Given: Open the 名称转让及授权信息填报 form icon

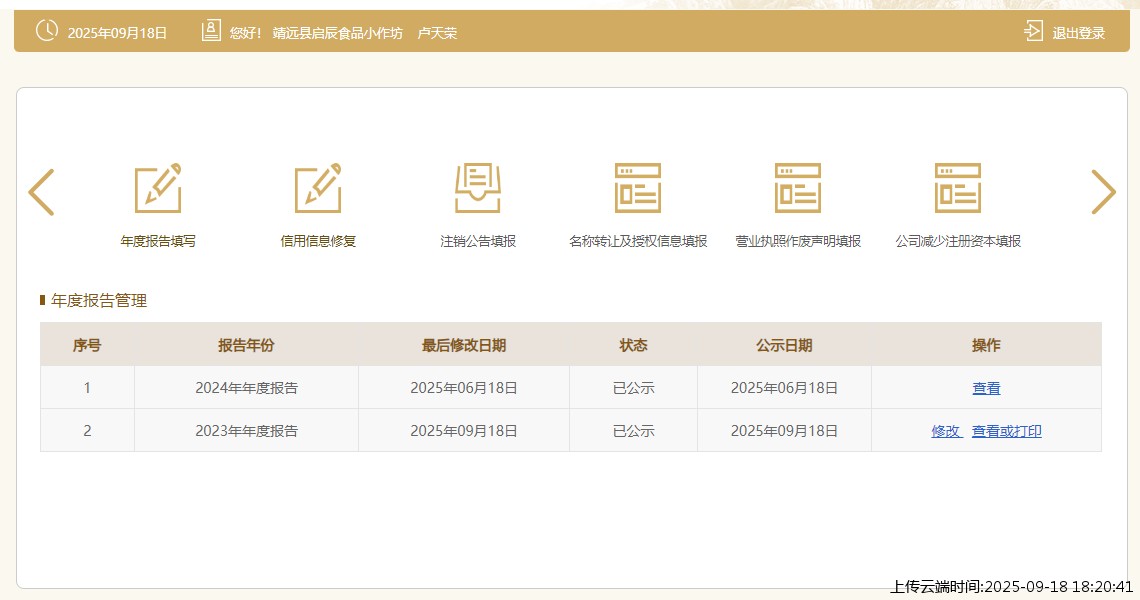Looking at the screenshot, I should point(638,188).
